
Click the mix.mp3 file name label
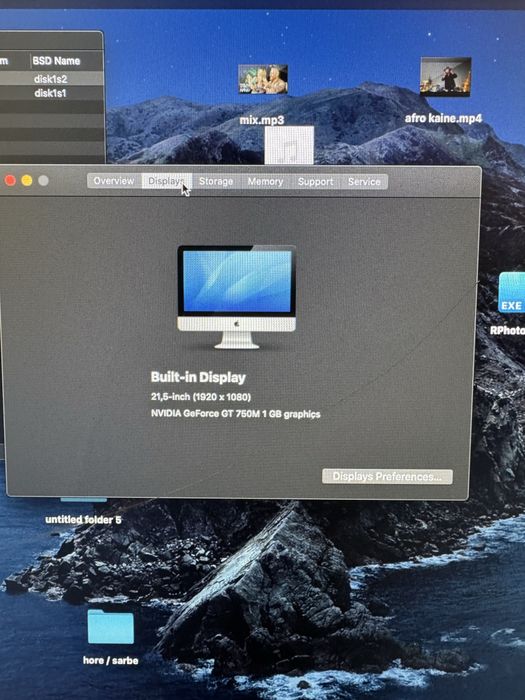pos(262,120)
